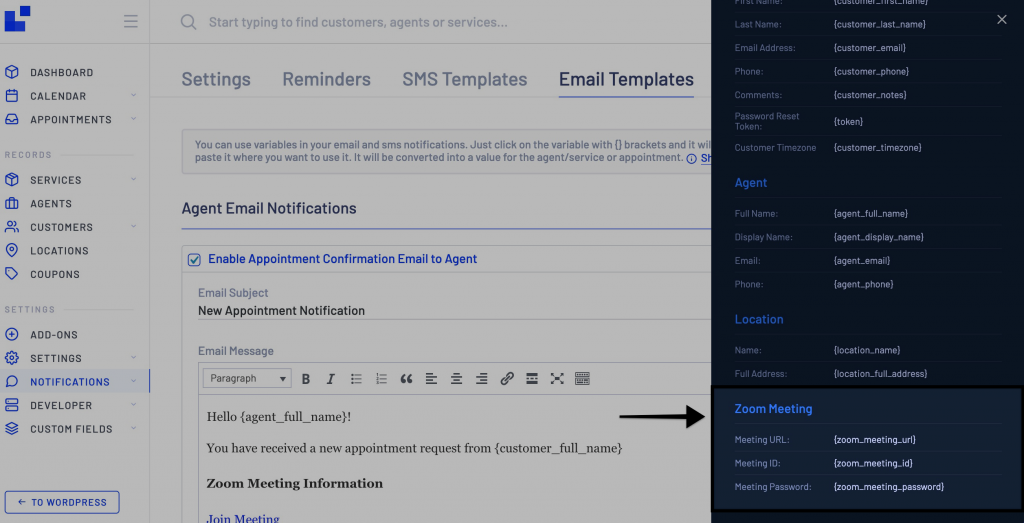Open the Paragraph format dropdown

tap(247, 379)
